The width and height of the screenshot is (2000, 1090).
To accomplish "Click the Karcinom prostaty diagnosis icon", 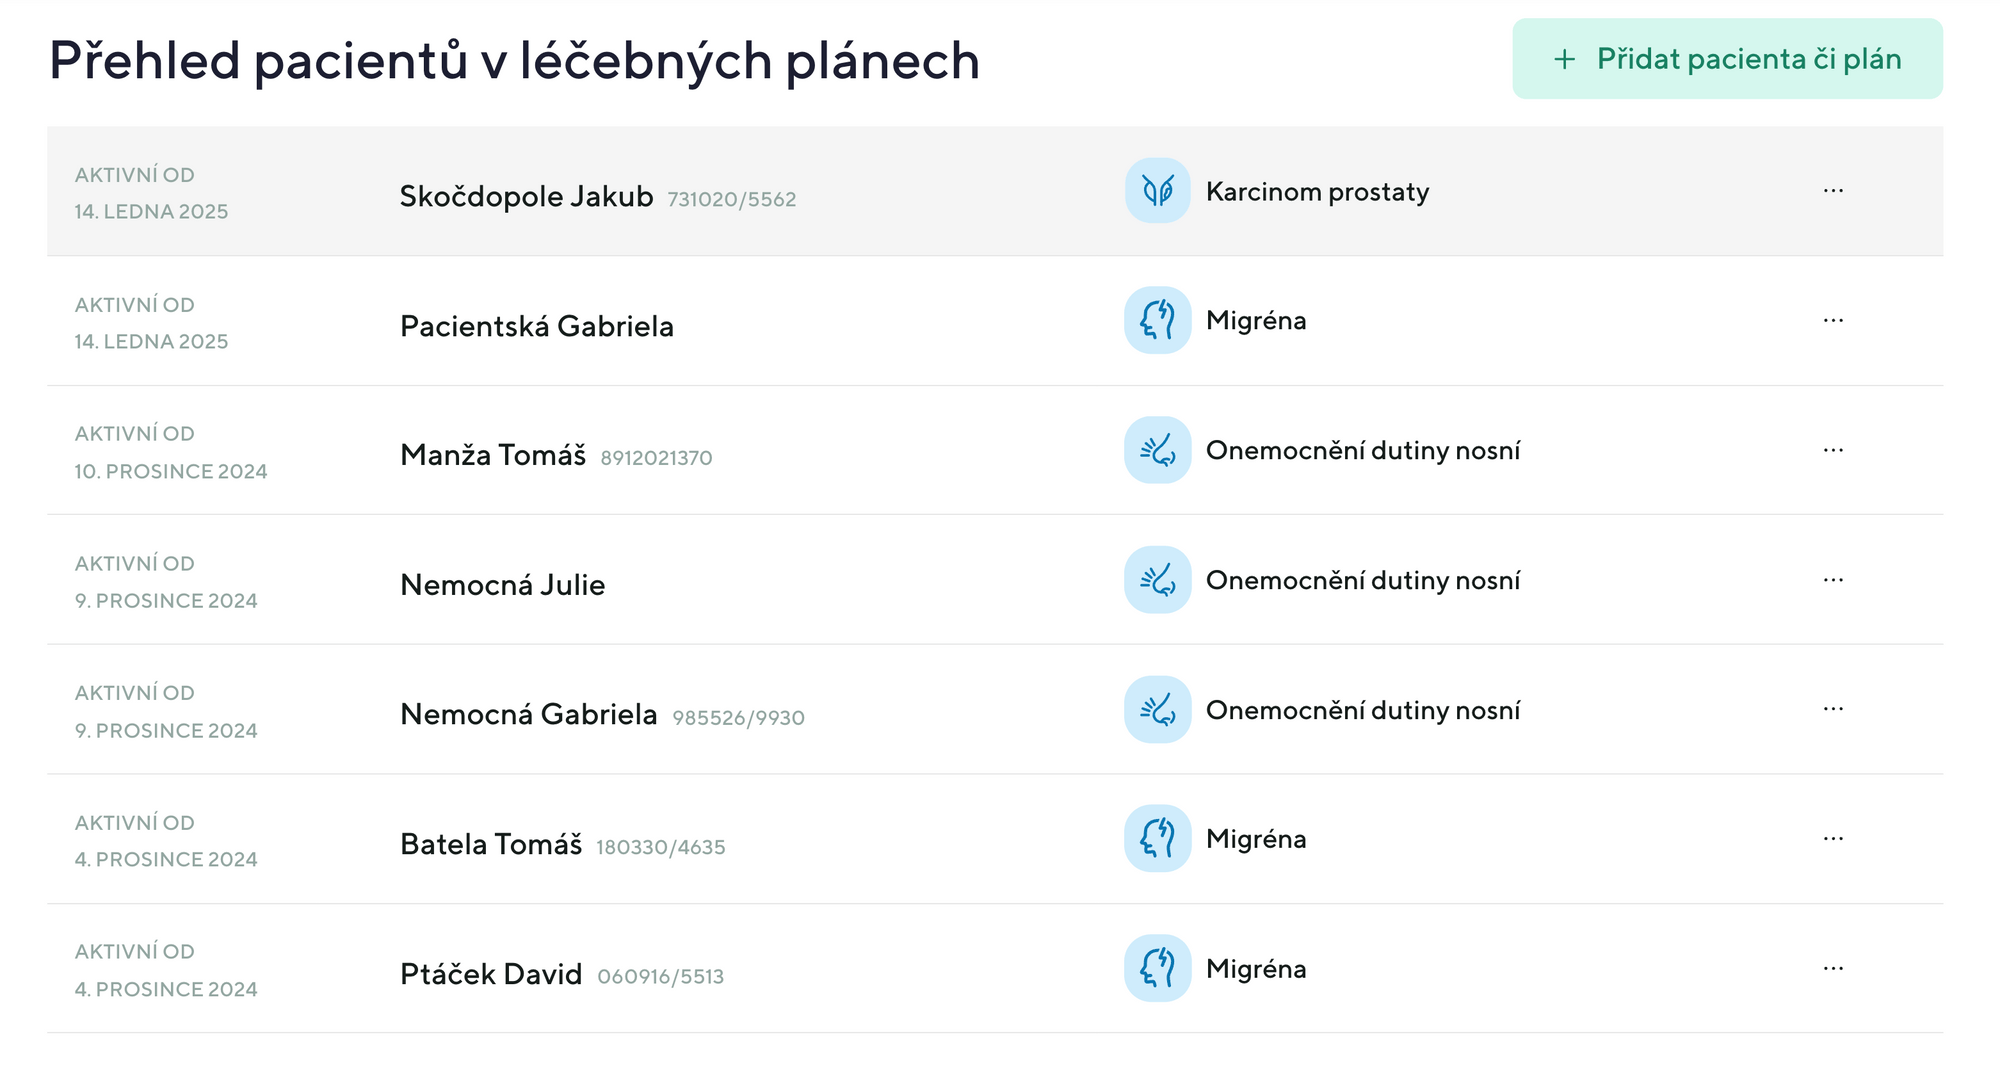I will pyautogui.click(x=1156, y=191).
